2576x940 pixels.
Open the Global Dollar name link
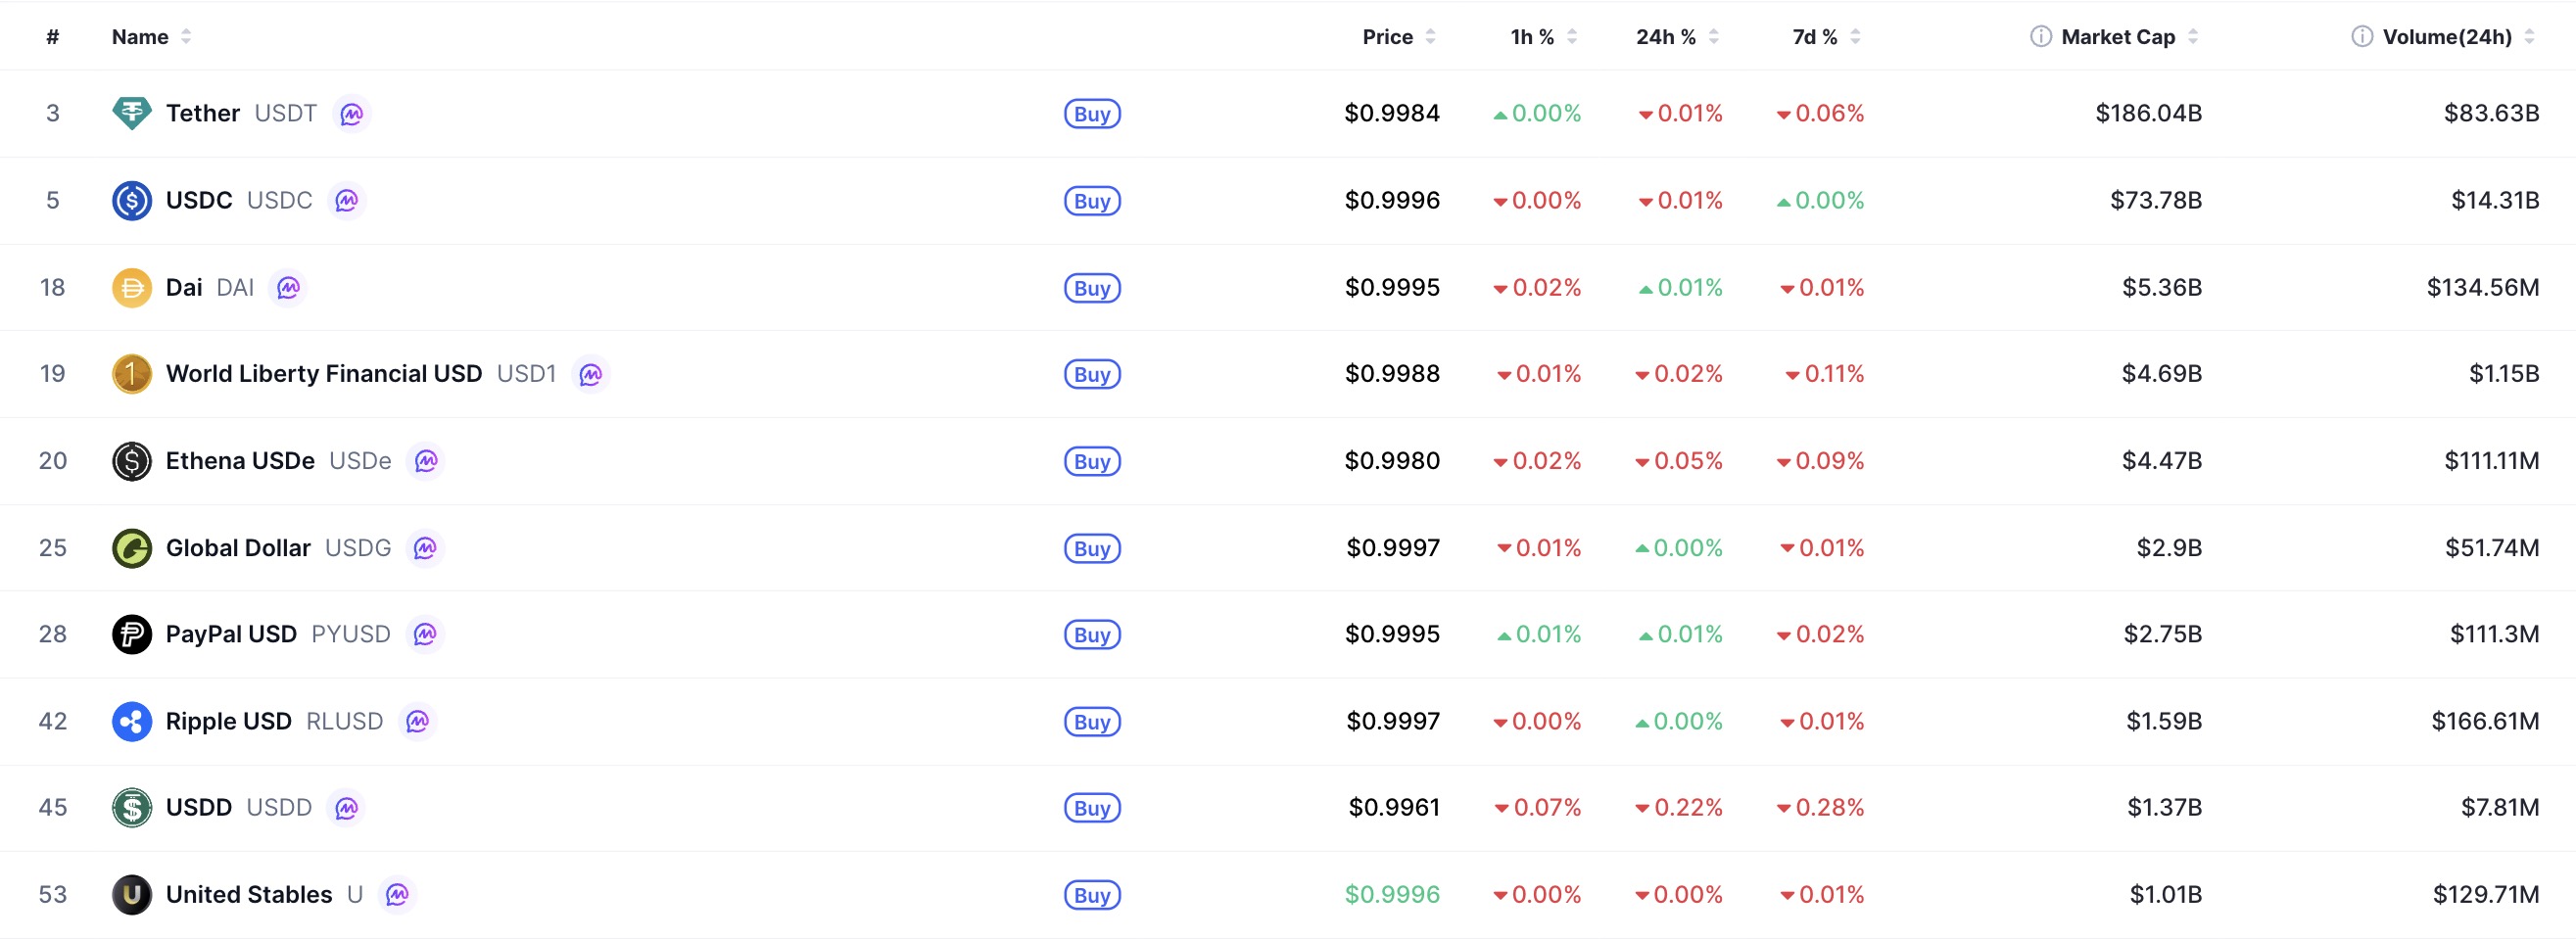(238, 548)
